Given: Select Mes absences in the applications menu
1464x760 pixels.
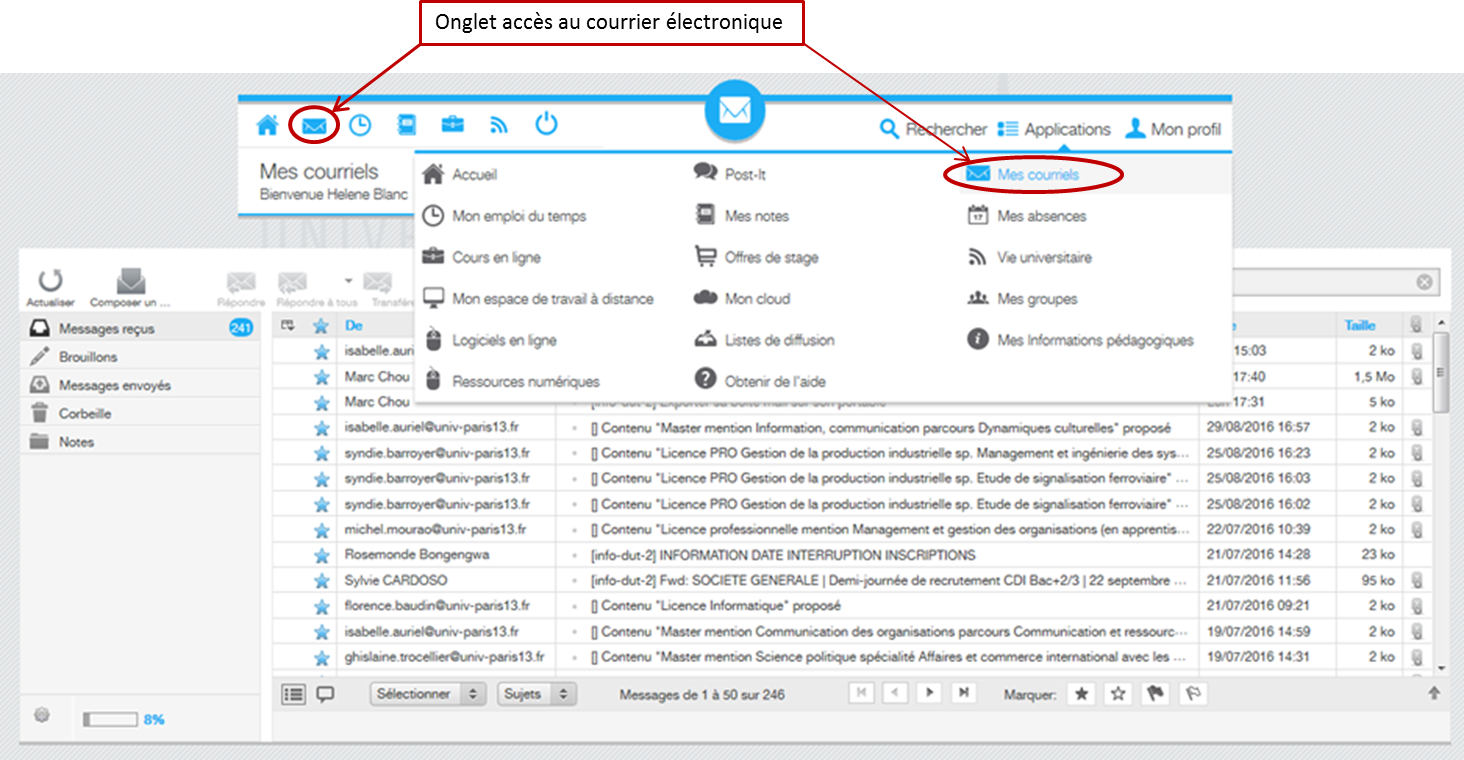Looking at the screenshot, I should pos(1040,216).
